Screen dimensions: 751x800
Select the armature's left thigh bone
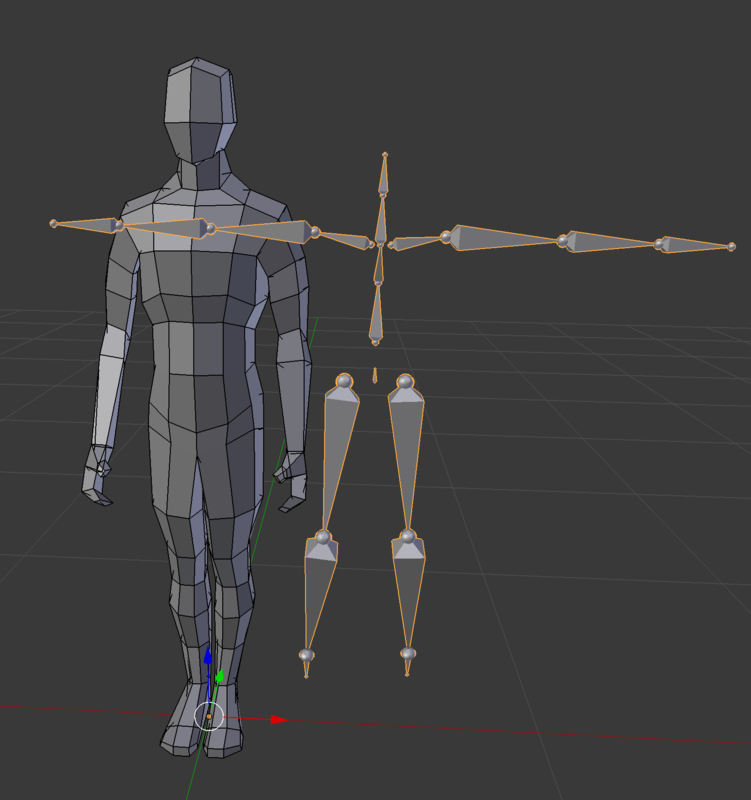click(339, 456)
